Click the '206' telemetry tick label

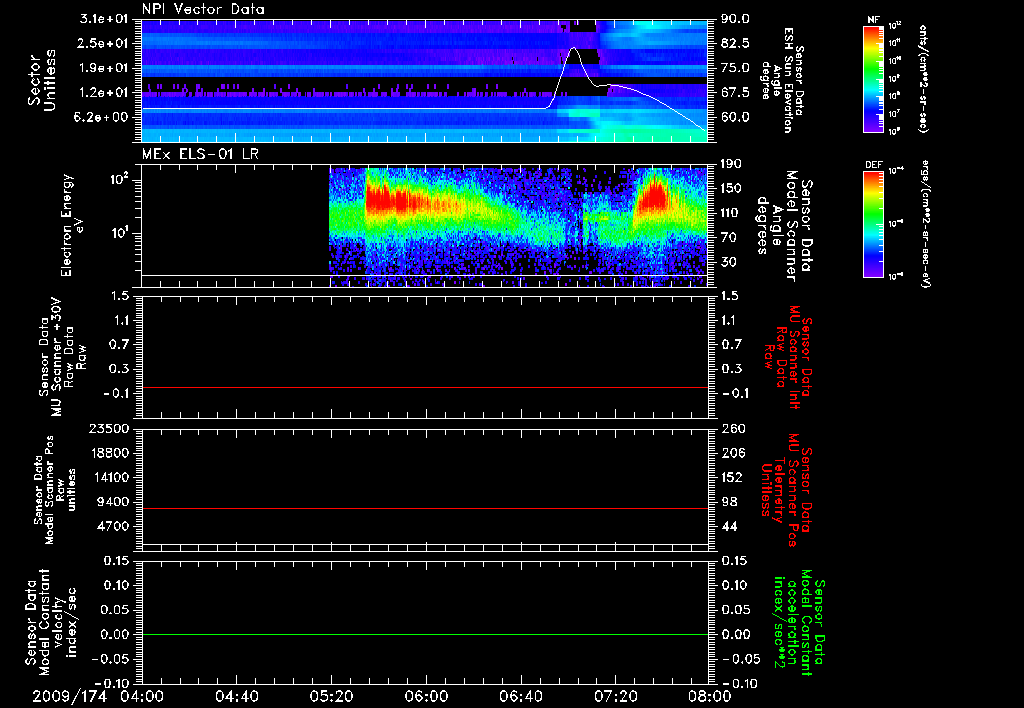[732, 453]
